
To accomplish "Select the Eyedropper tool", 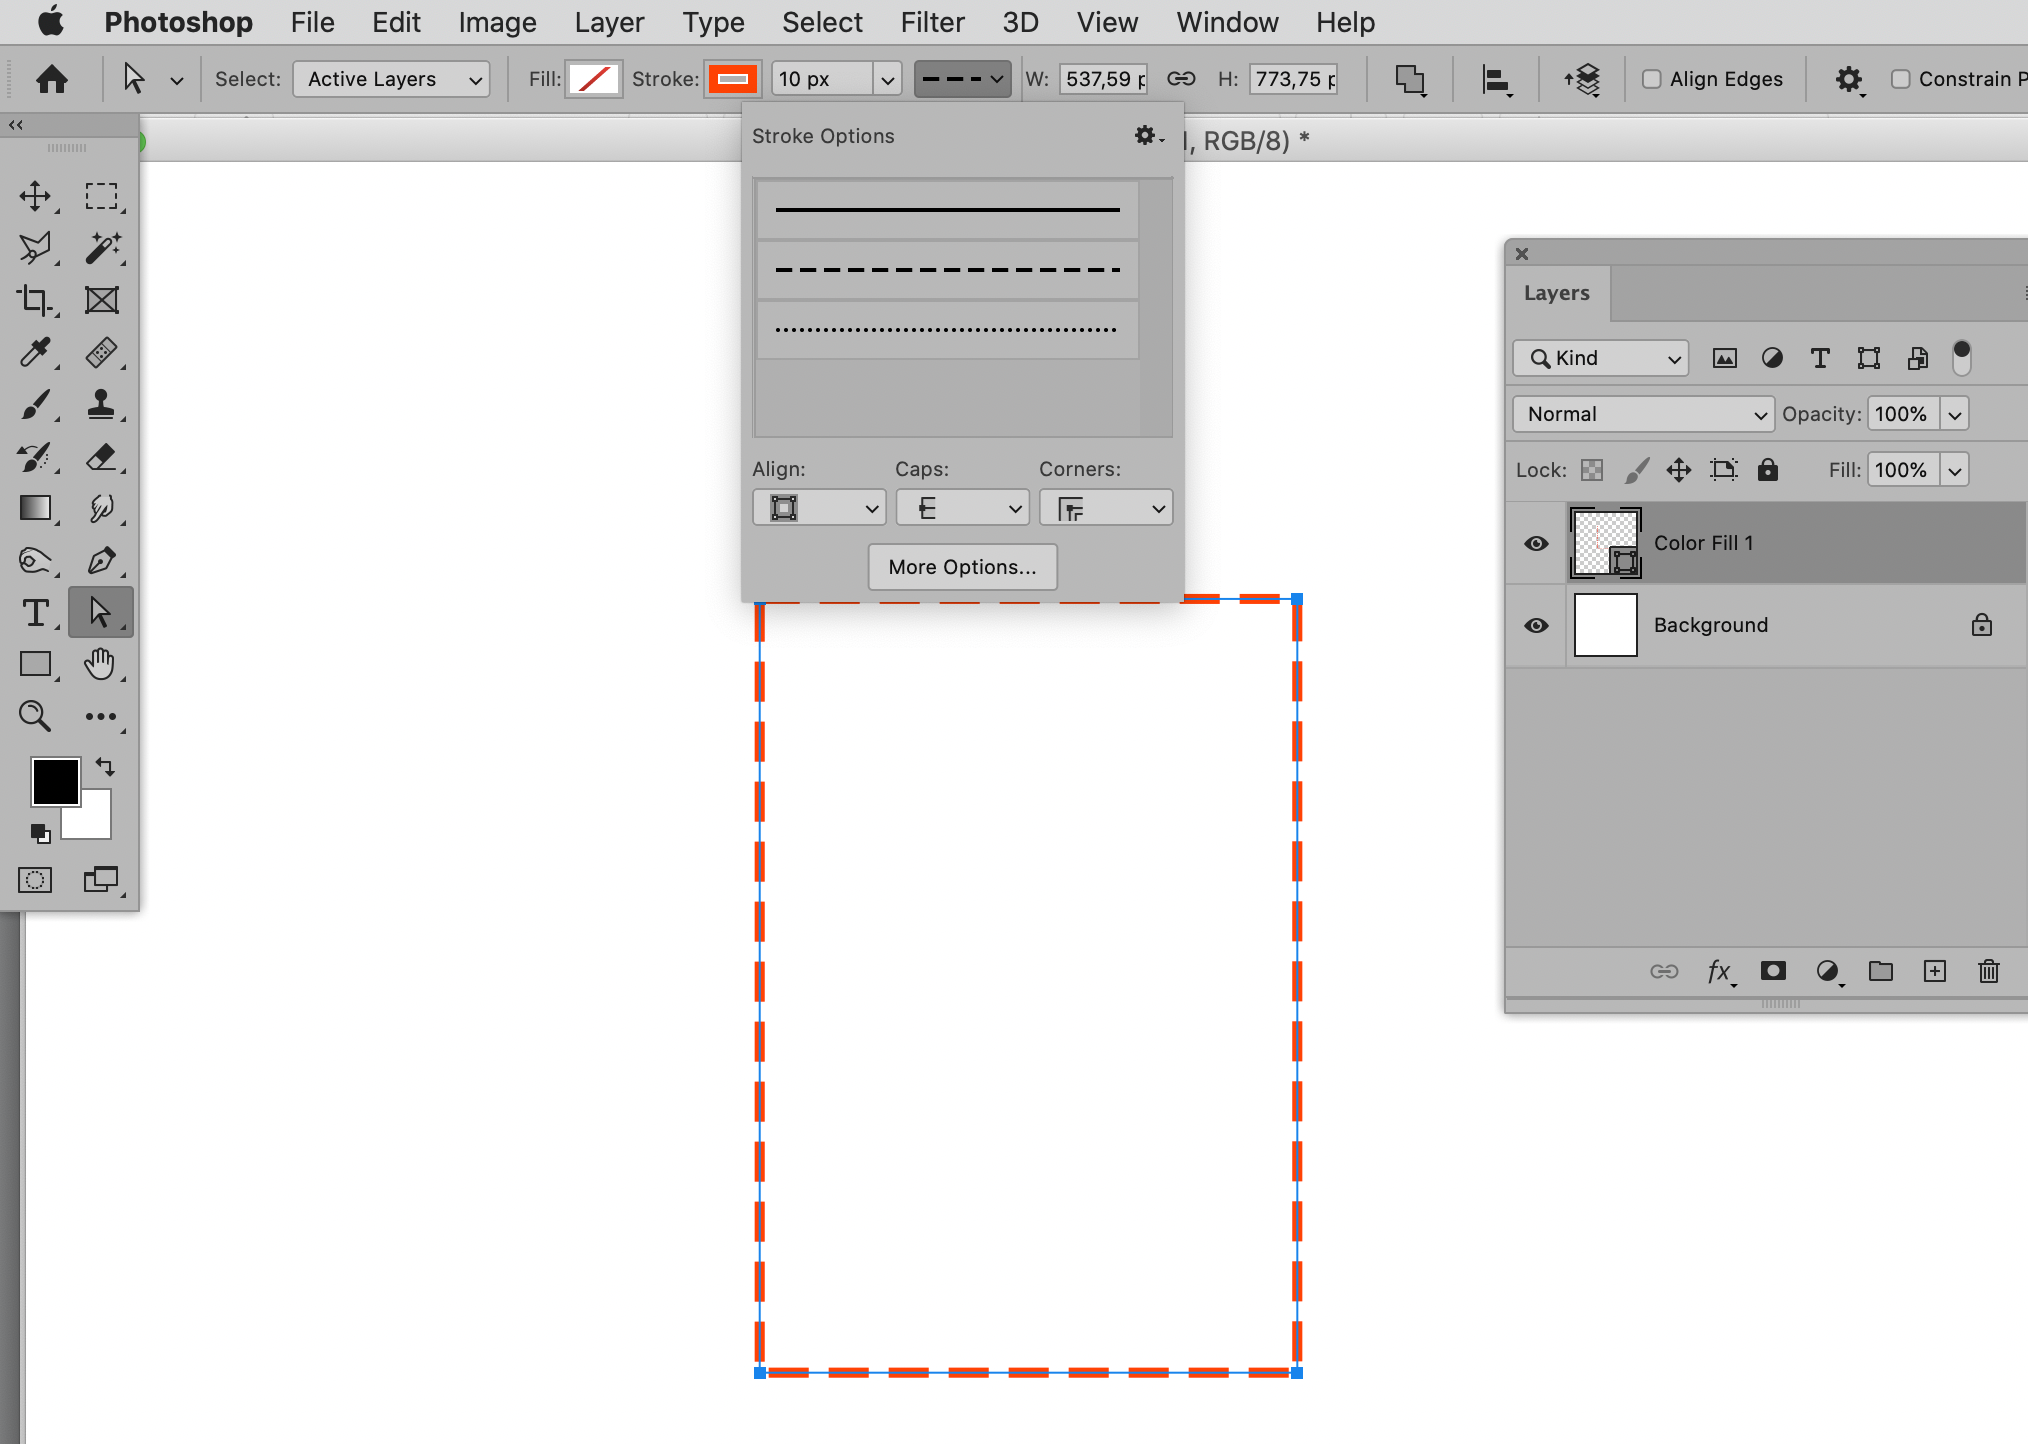I will (37, 353).
